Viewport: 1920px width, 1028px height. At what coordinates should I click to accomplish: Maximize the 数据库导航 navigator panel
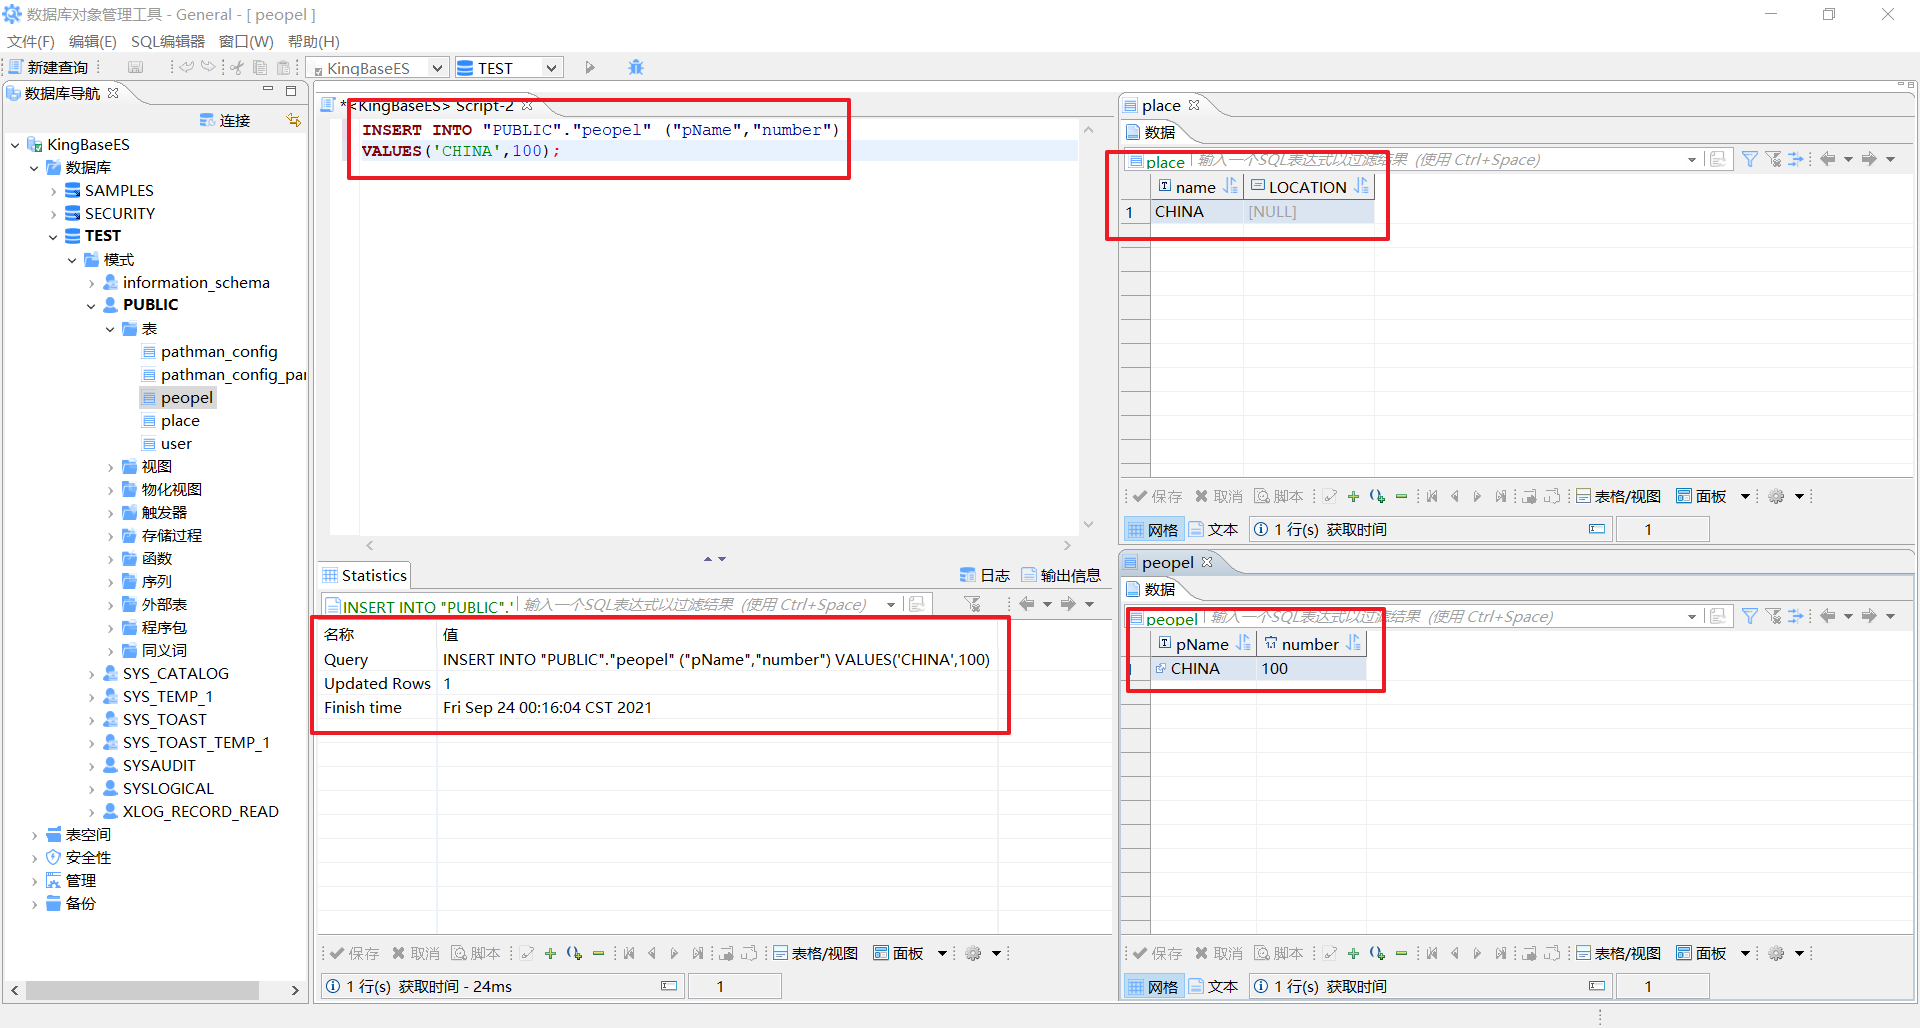[x=291, y=91]
